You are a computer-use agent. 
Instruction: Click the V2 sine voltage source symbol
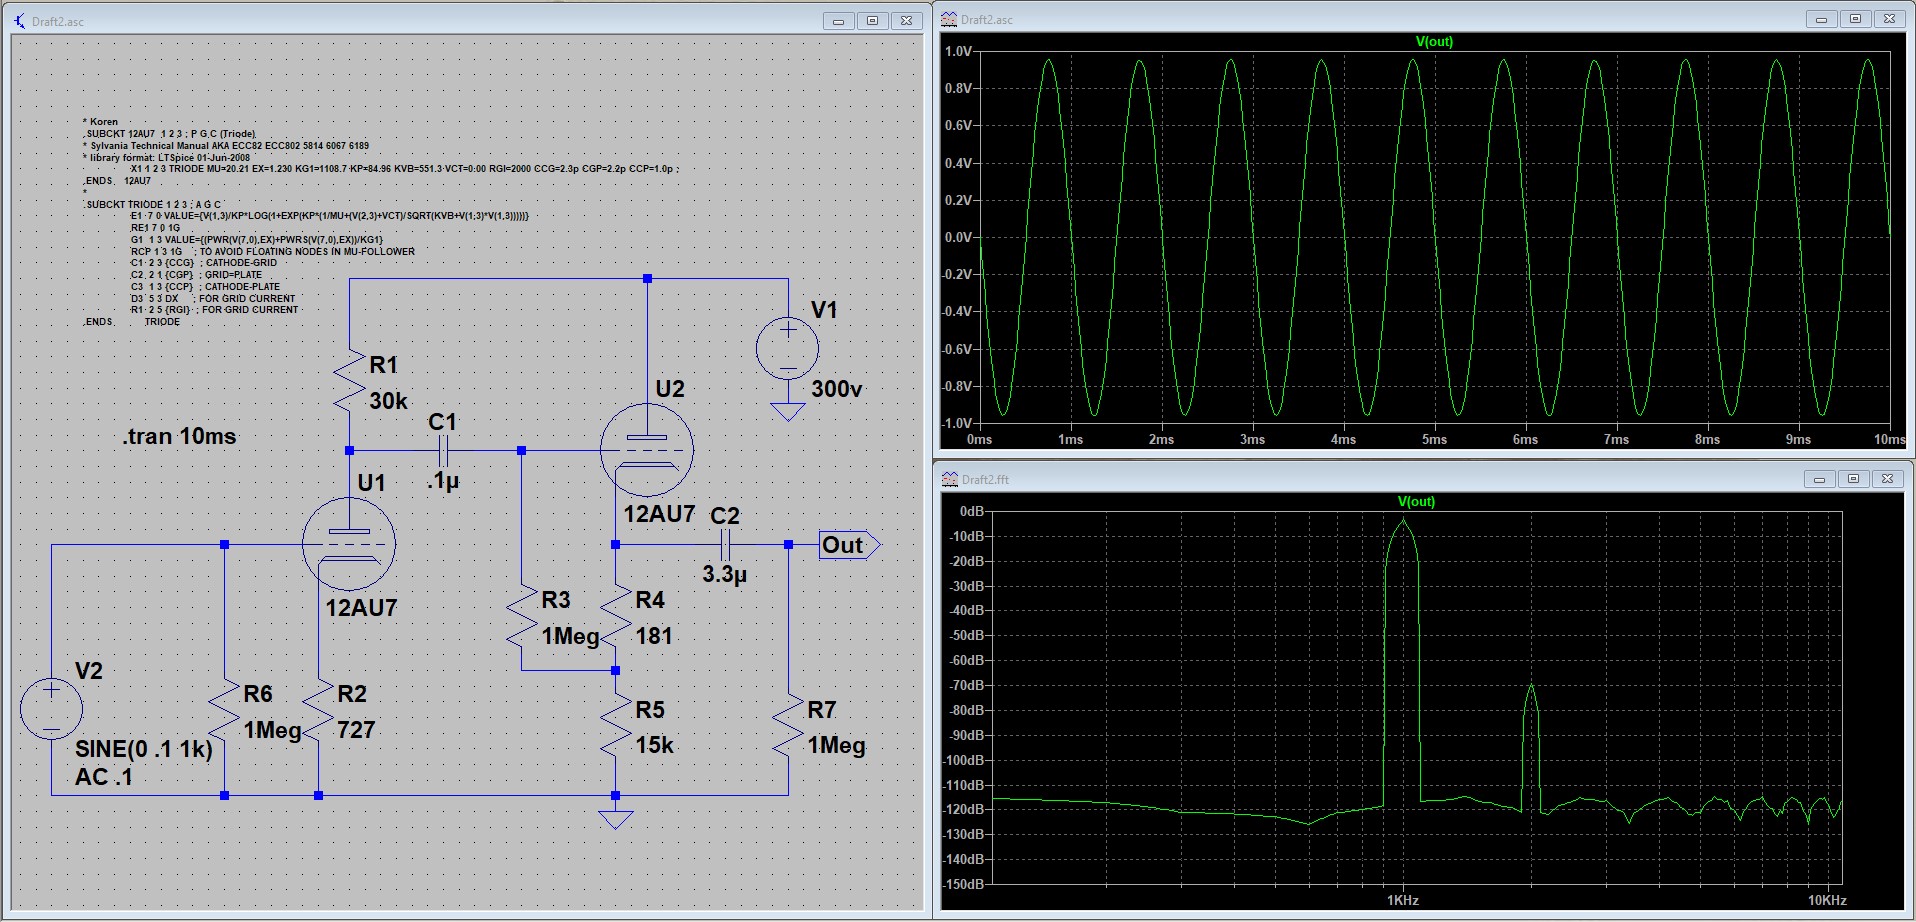coord(51,708)
